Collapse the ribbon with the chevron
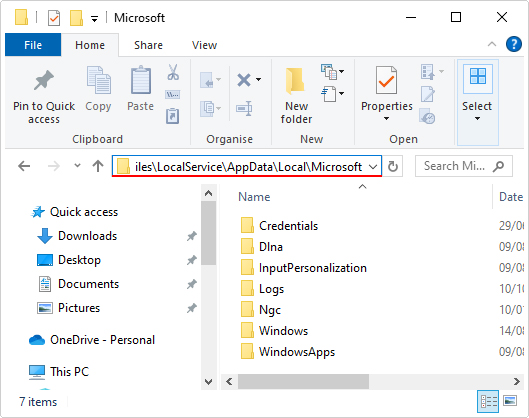Image resolution: width=529 pixels, height=418 pixels. 492,44
